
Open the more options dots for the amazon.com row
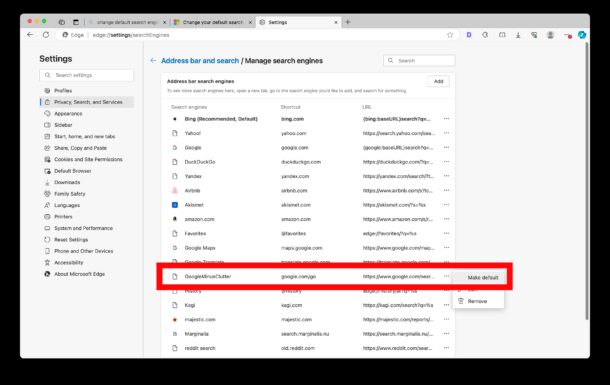[446, 219]
